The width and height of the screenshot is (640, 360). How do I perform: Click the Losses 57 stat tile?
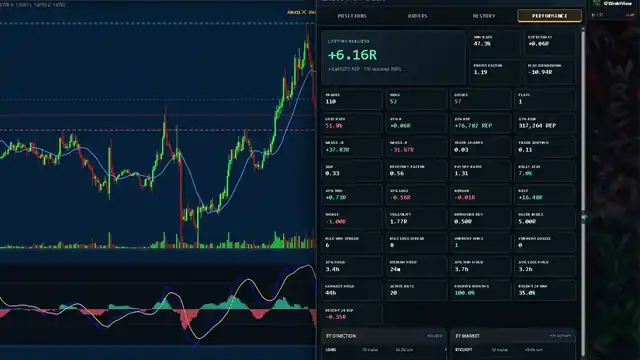click(481, 99)
